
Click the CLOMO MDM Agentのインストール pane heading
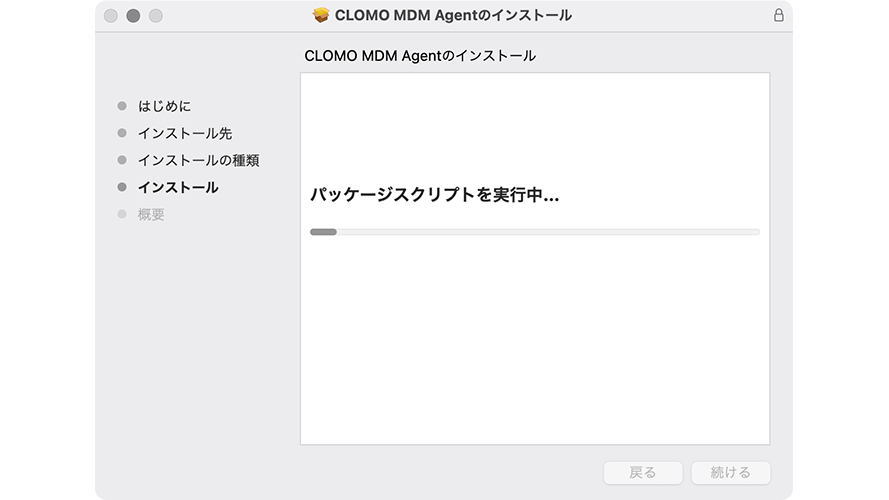420,56
